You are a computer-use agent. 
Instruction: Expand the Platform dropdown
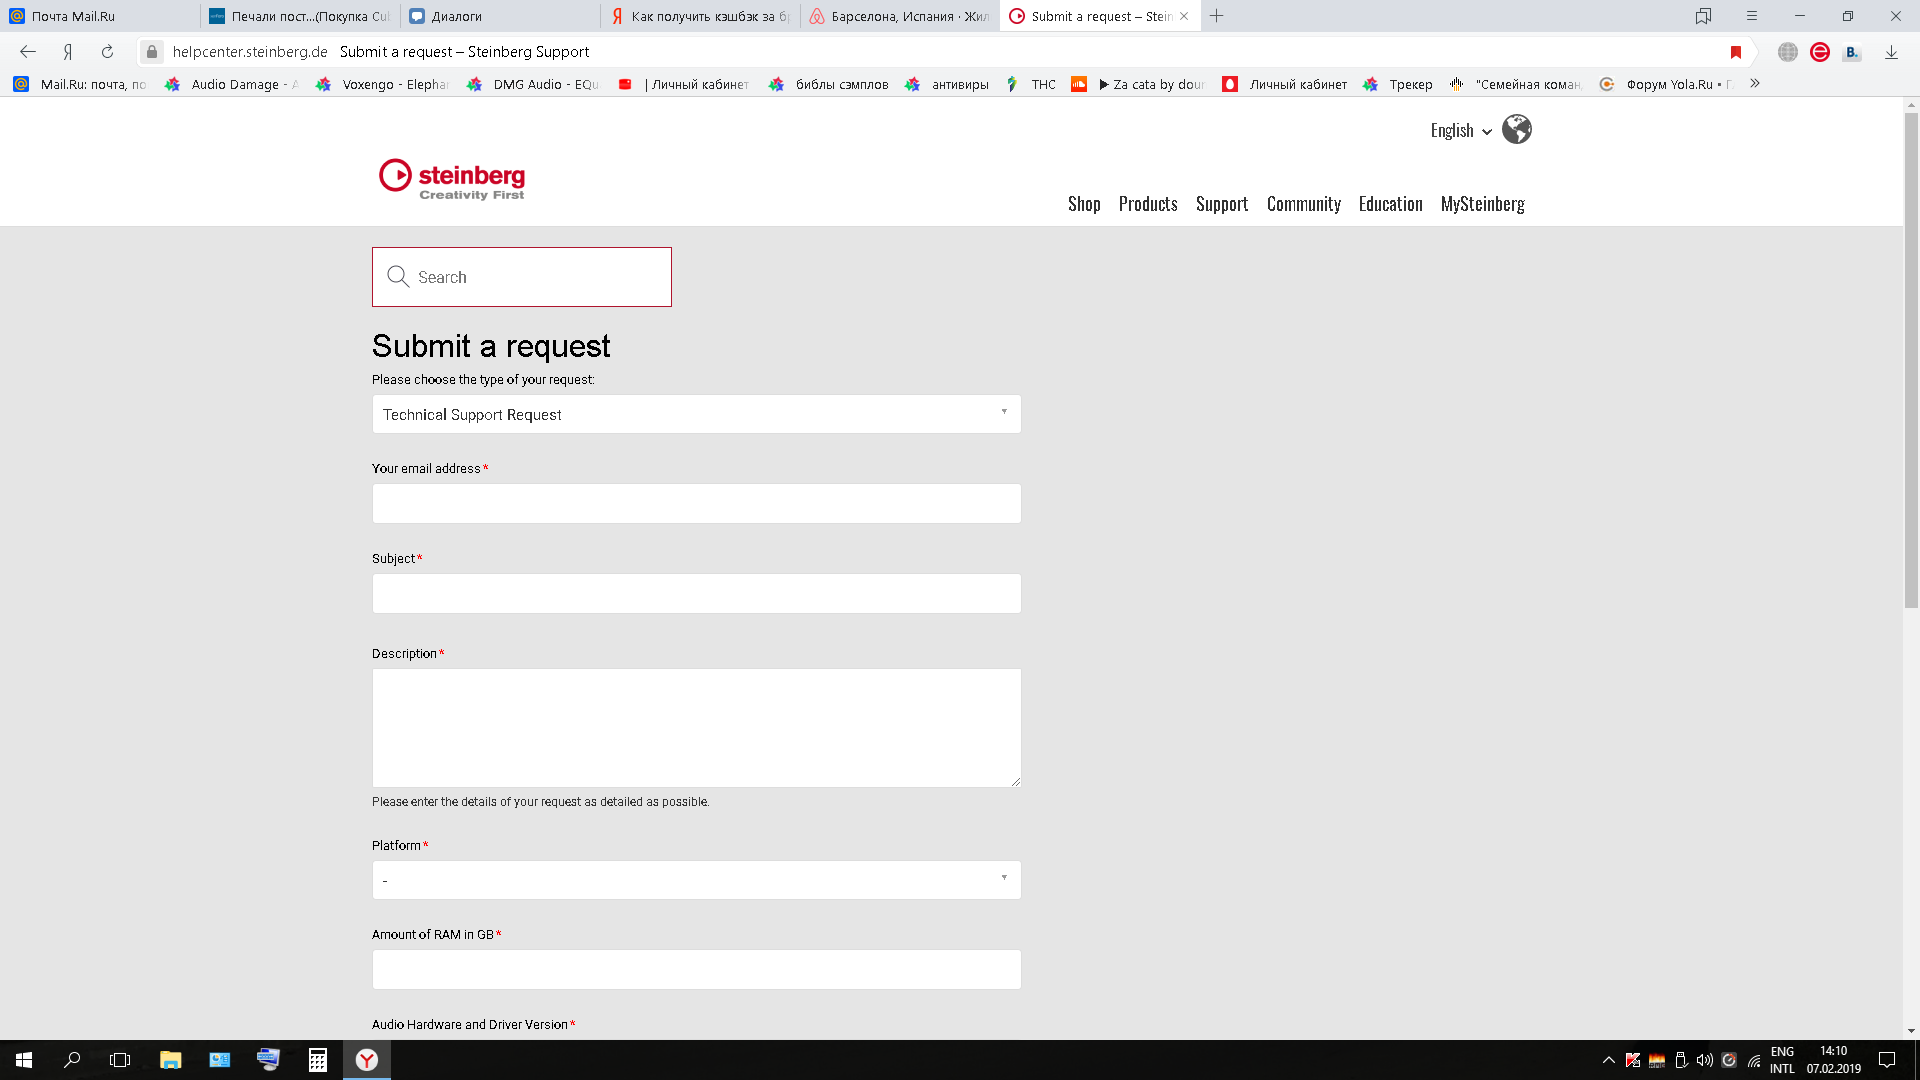[x=696, y=880]
